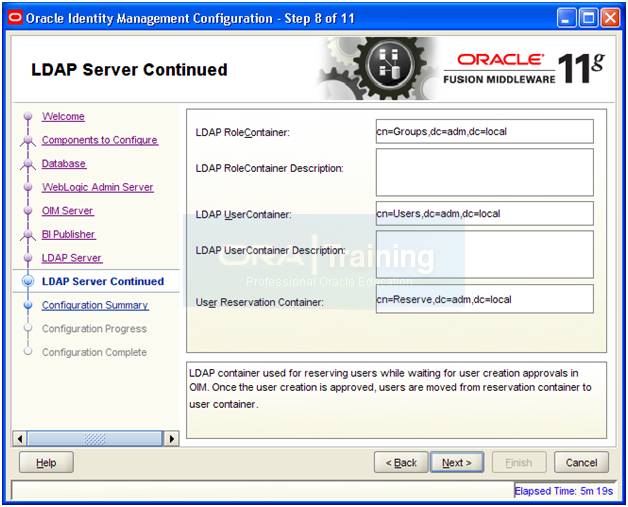The height and width of the screenshot is (507, 628).
Task: Click the Configuration Progress step bullet
Action: click(x=28, y=328)
